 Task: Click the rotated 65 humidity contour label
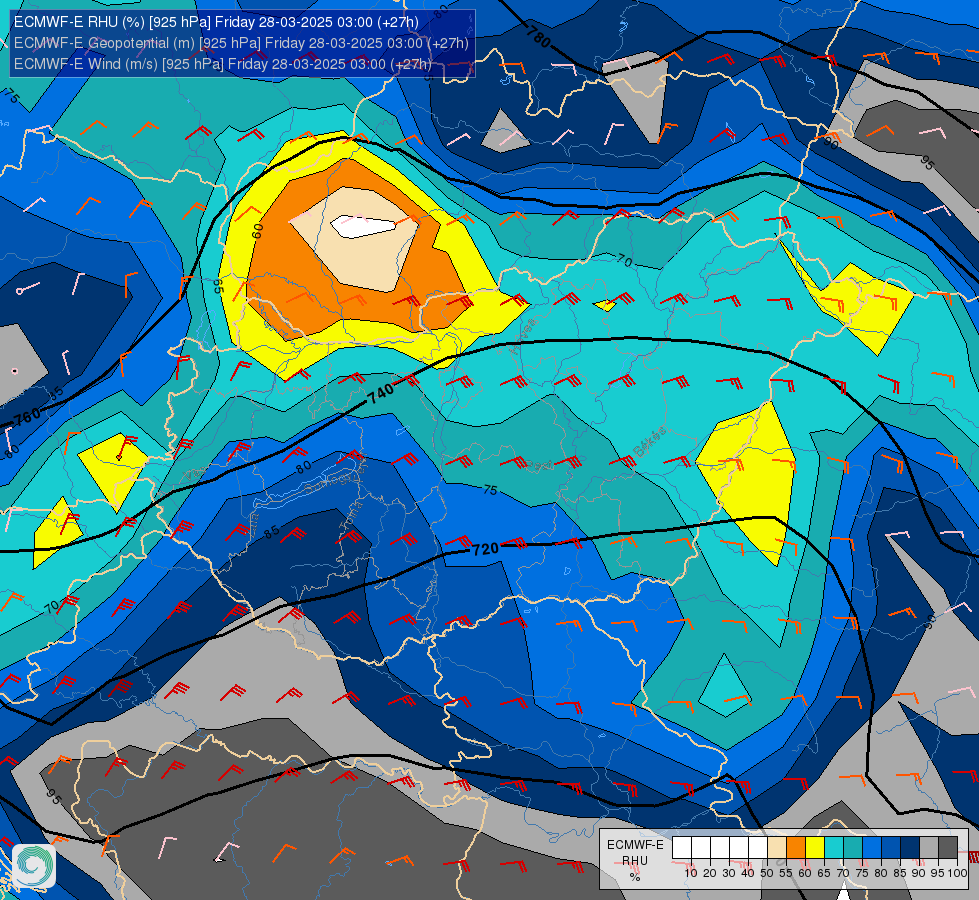tap(218, 286)
